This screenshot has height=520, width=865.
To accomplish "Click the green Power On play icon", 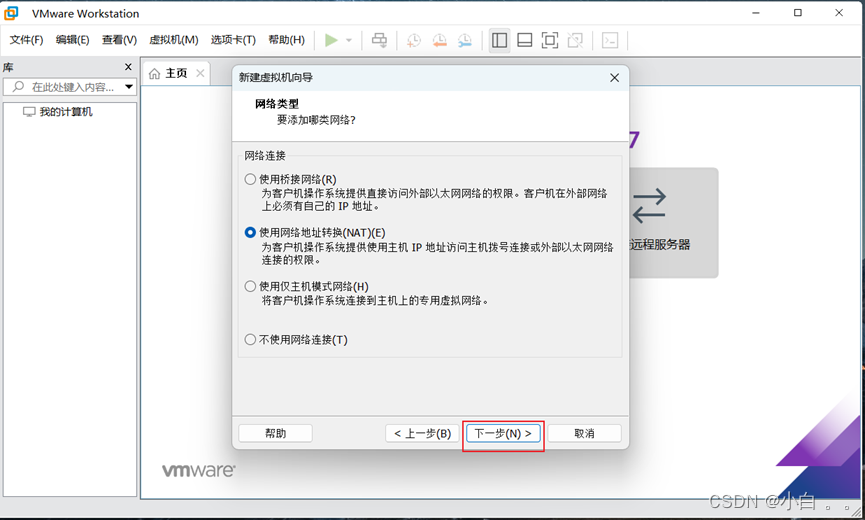I will (331, 40).
